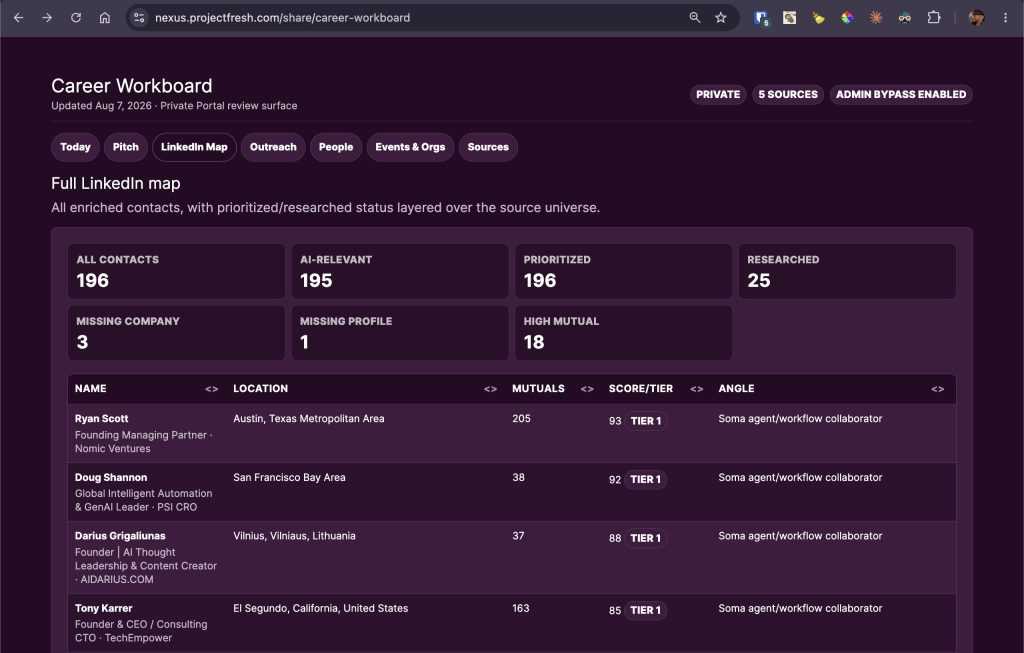
Task: Open the Extensions puzzle menu
Action: (x=934, y=18)
